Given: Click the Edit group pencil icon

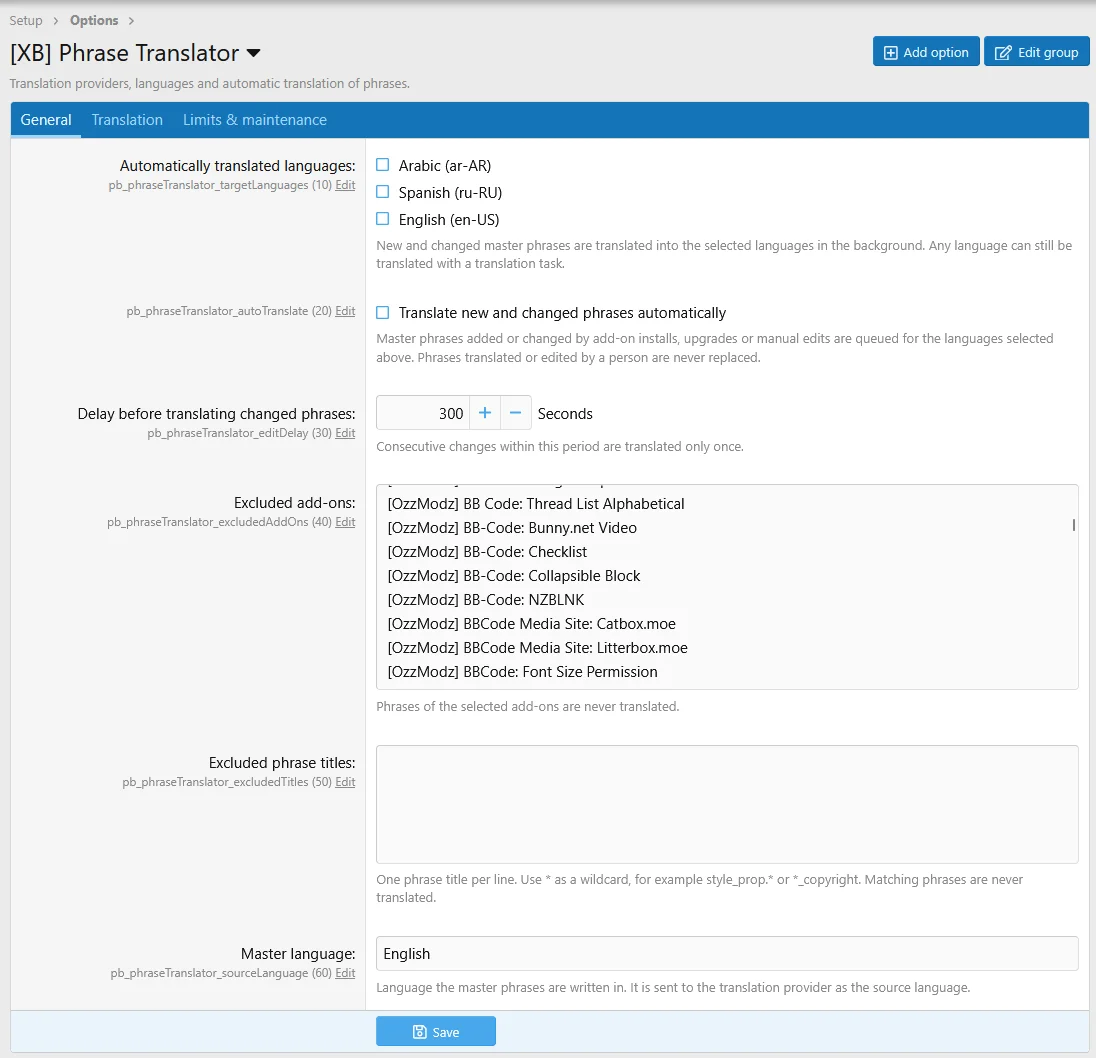Looking at the screenshot, I should click(1002, 53).
